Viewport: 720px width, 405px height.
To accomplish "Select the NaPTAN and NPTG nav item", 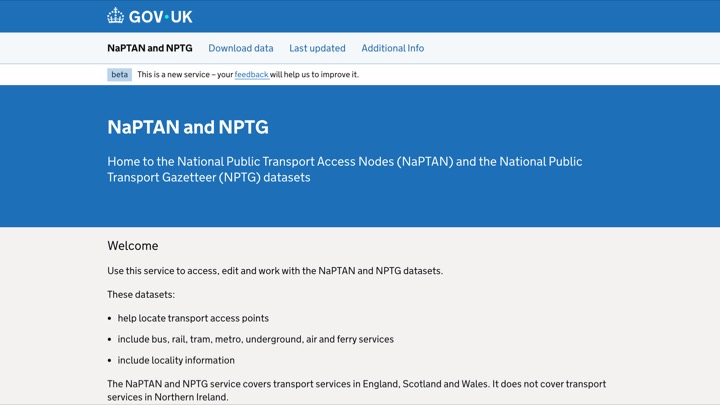I will point(150,48).
